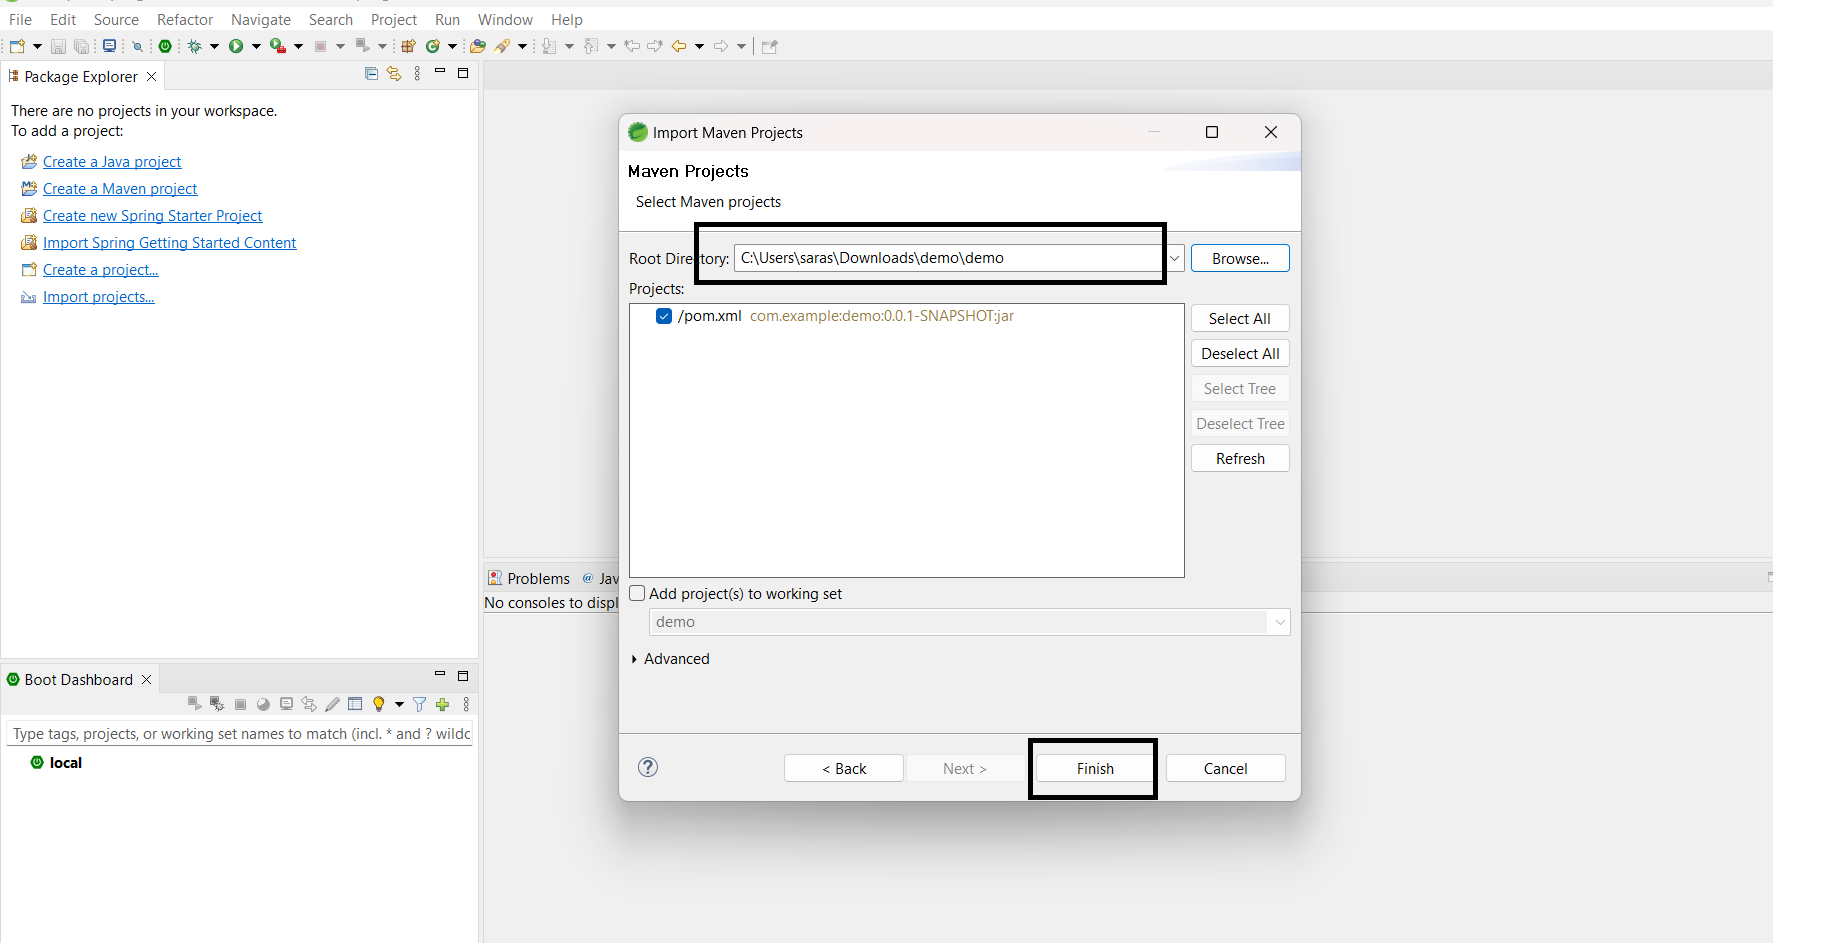Click the Boot Dashboard tag filter field
1848x943 pixels.
click(x=240, y=733)
